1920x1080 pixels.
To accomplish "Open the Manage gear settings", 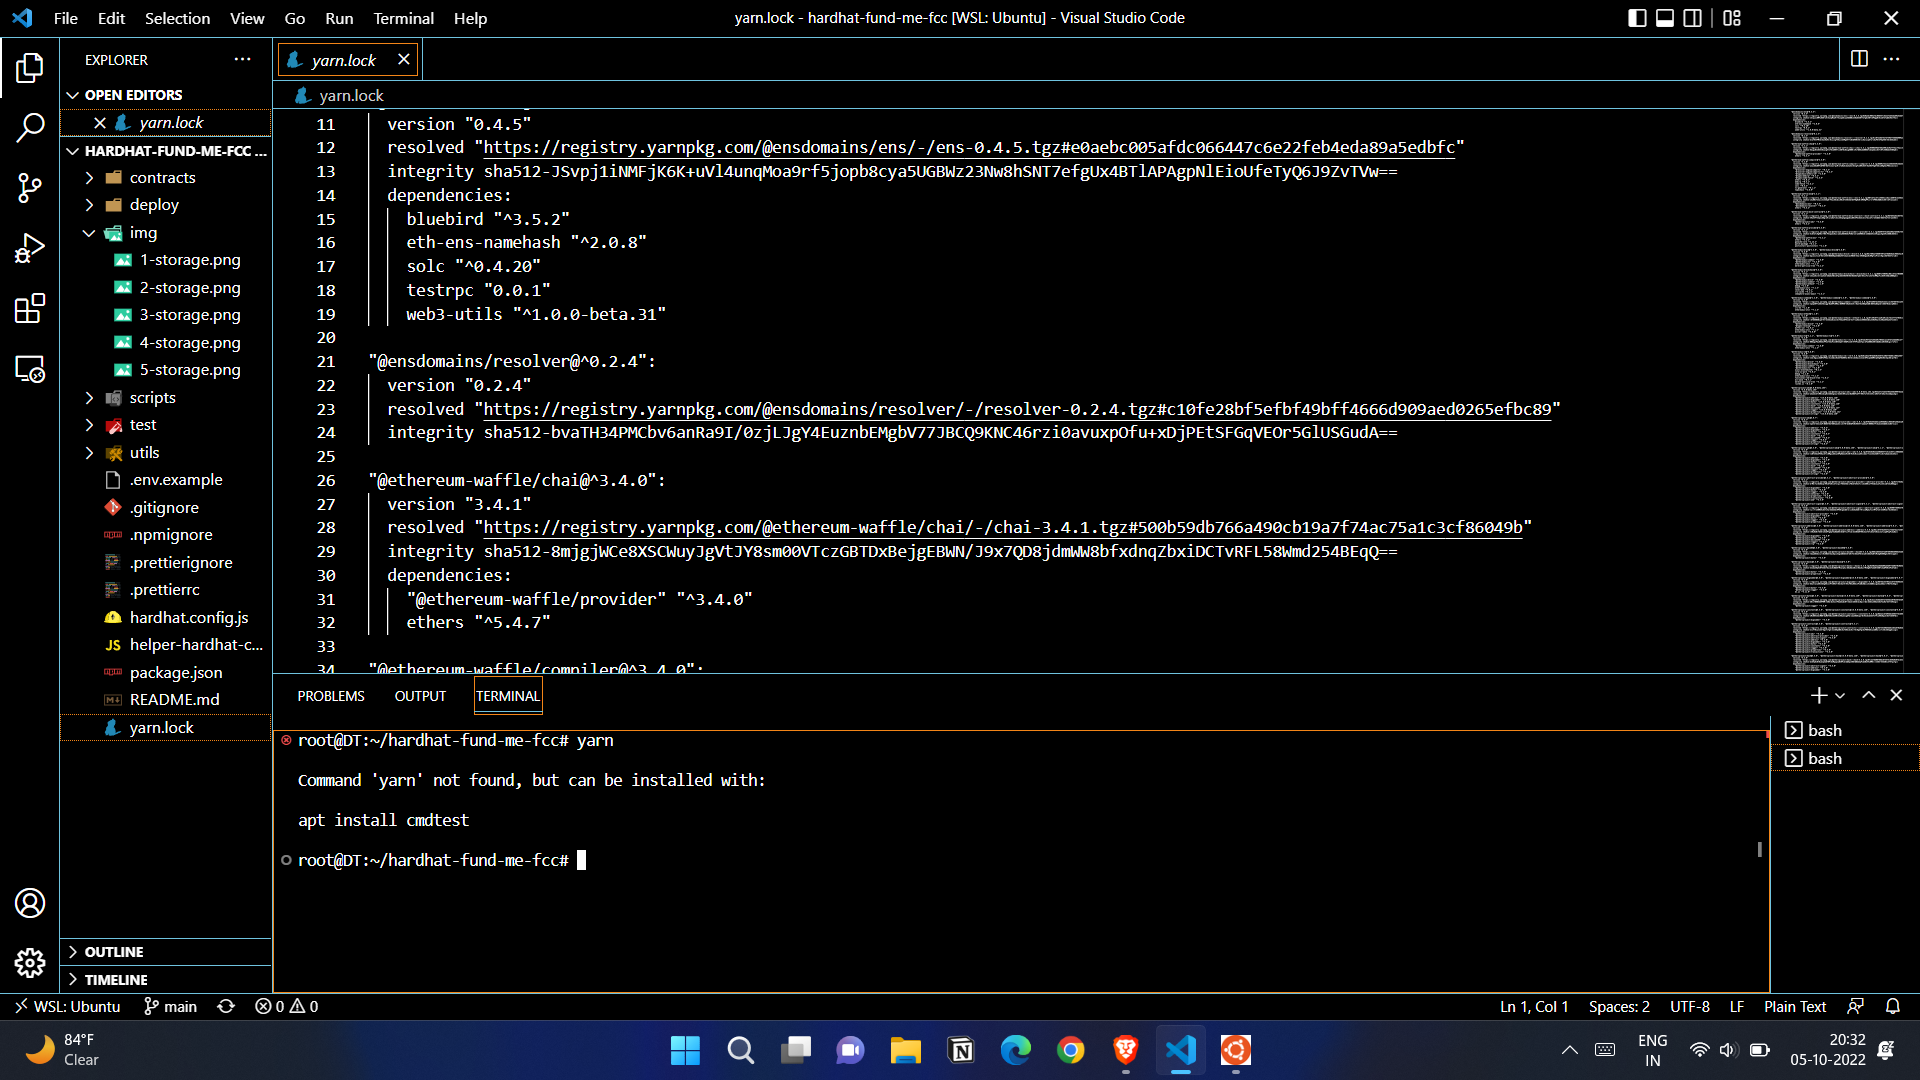I will (30, 962).
